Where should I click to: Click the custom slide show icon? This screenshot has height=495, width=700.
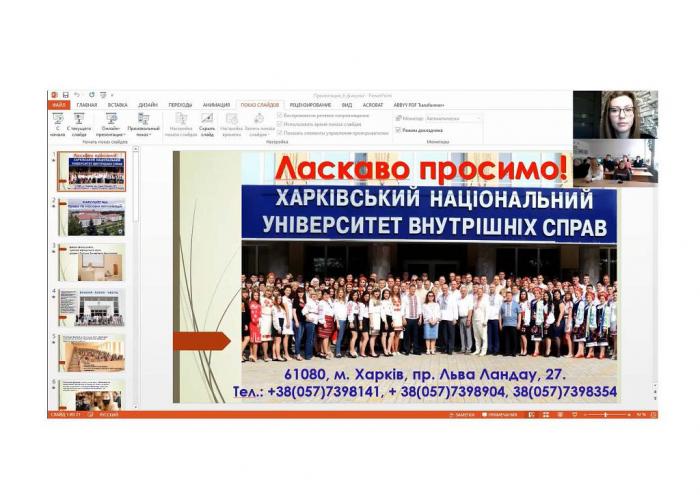(143, 122)
